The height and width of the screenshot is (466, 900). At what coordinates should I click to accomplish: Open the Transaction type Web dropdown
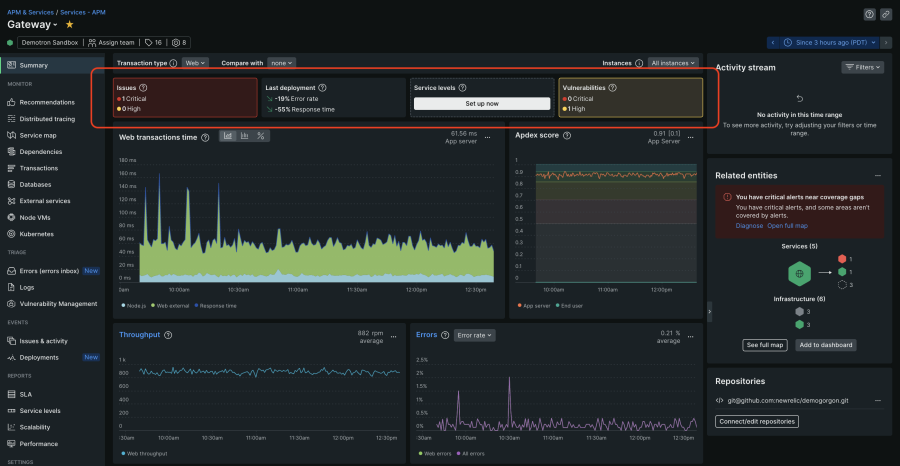point(195,62)
